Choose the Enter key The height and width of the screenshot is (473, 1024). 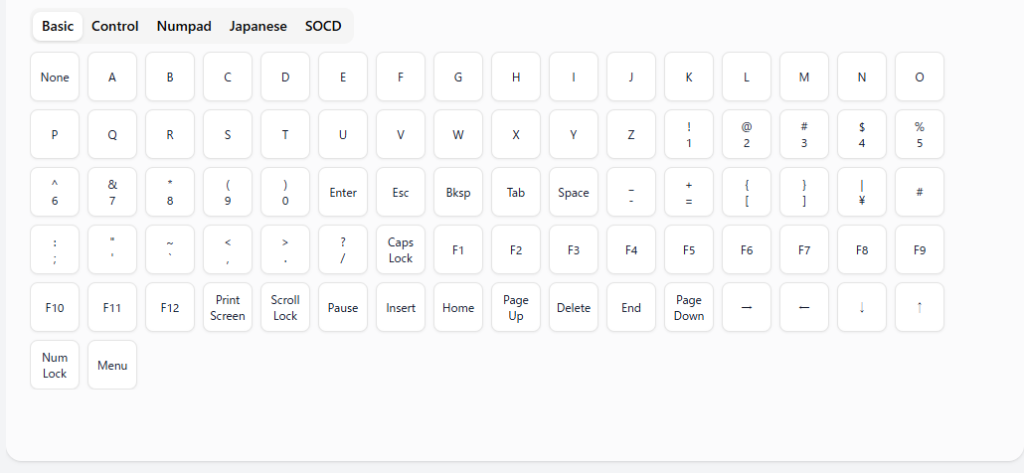[x=343, y=193]
